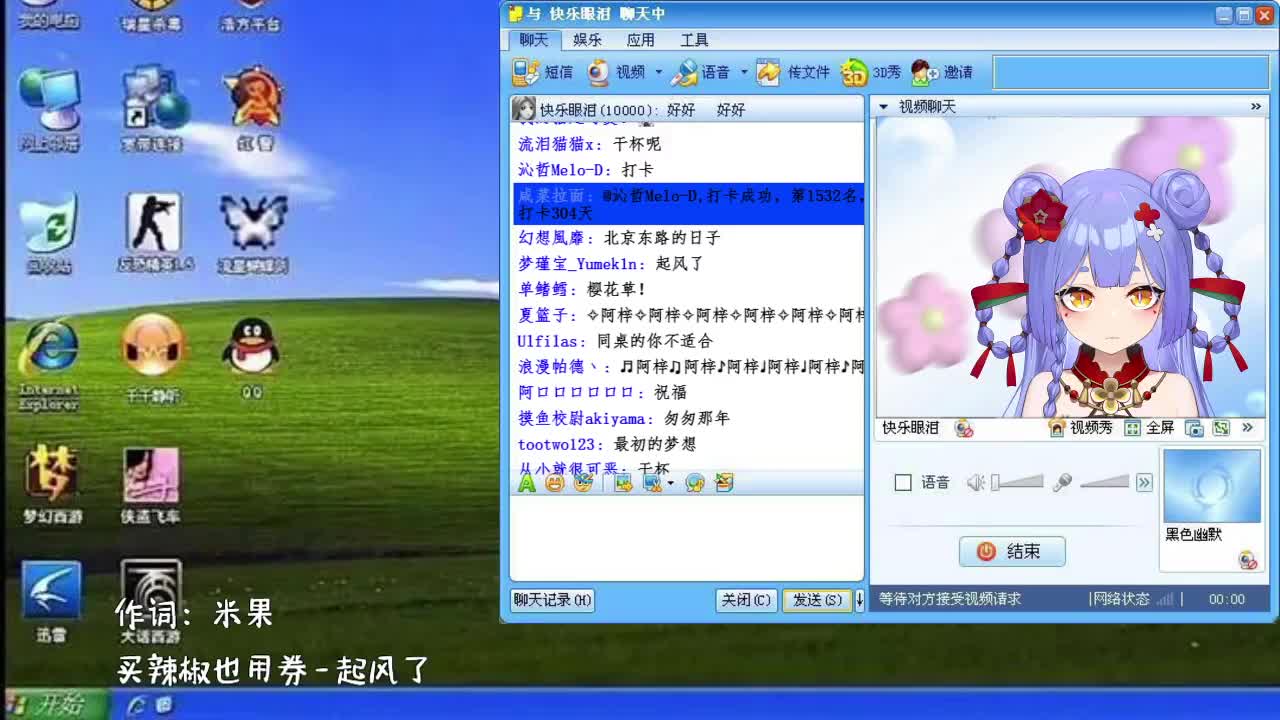Image resolution: width=1280 pixels, height=720 pixels.
Task: End the video call with 结束
Action: pyautogui.click(x=1012, y=551)
